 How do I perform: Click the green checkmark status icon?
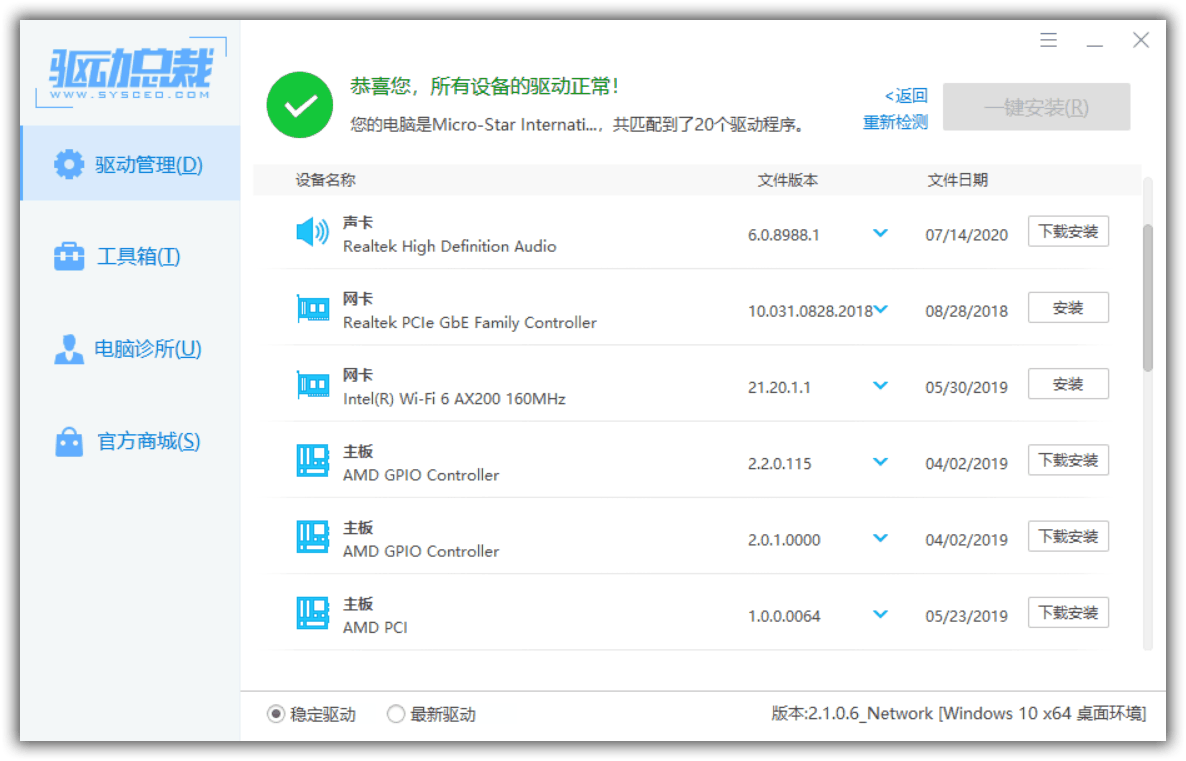tap(299, 106)
